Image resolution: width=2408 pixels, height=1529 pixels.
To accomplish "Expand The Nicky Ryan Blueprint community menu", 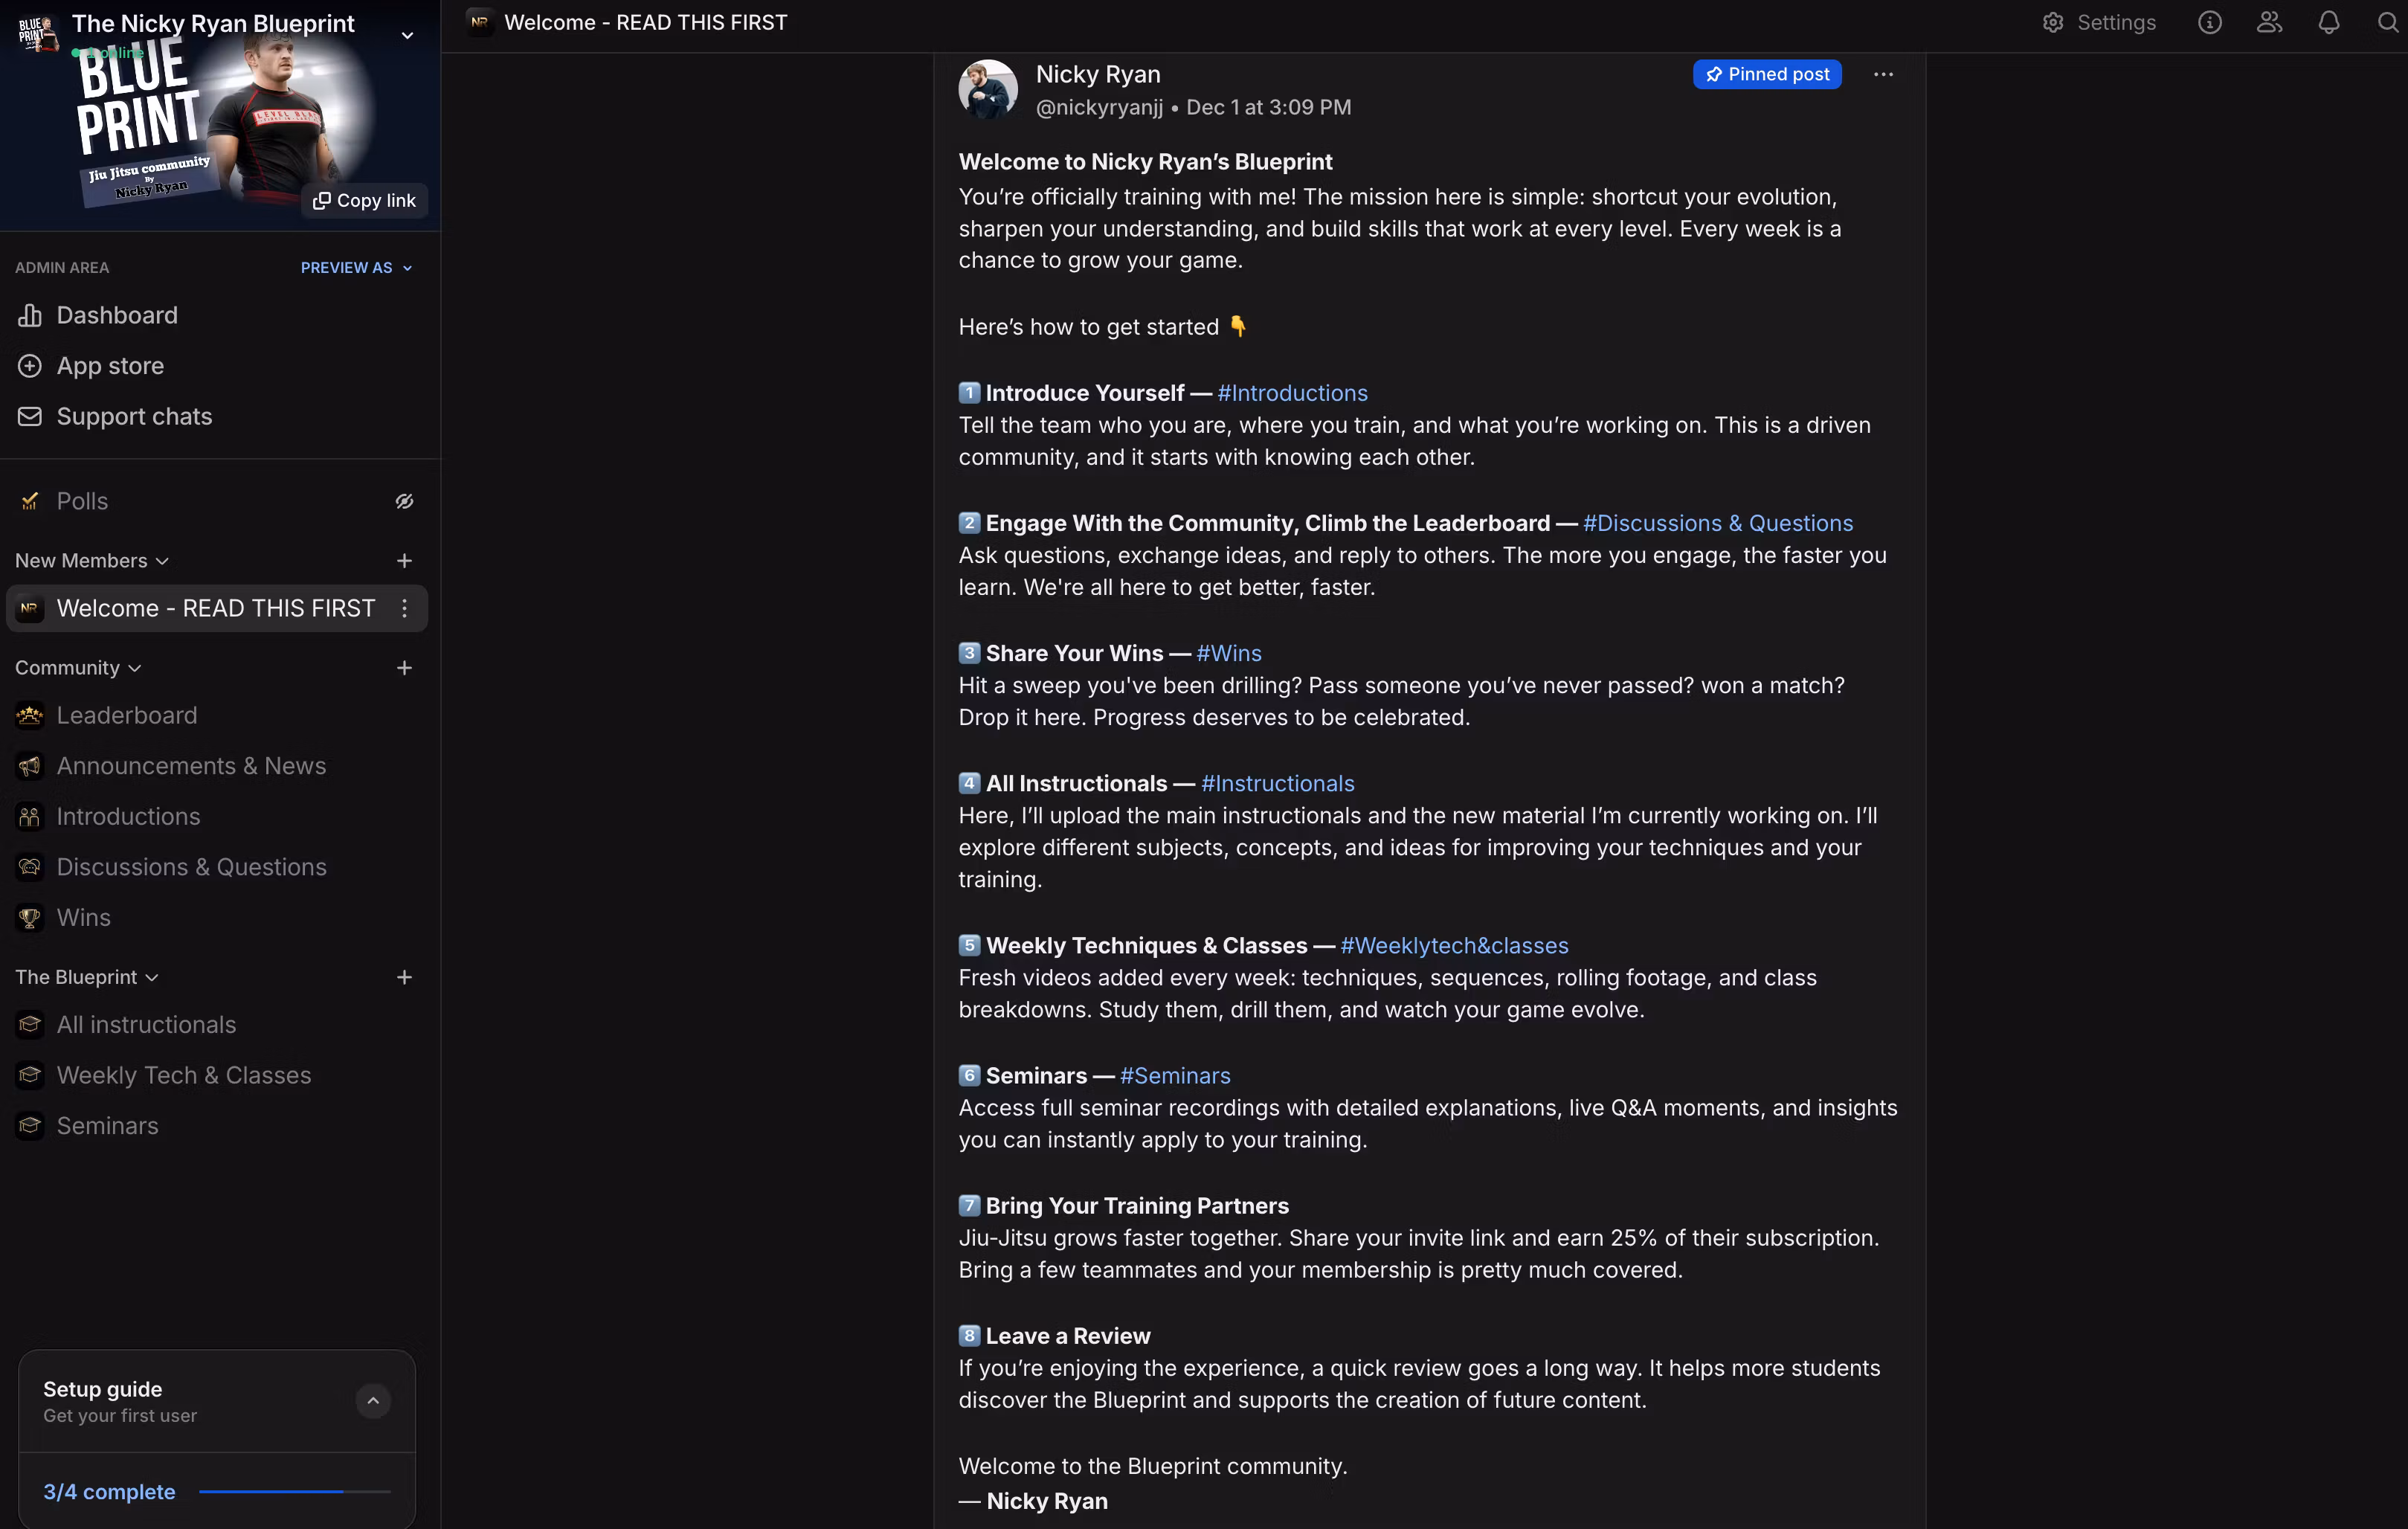I will [407, 36].
